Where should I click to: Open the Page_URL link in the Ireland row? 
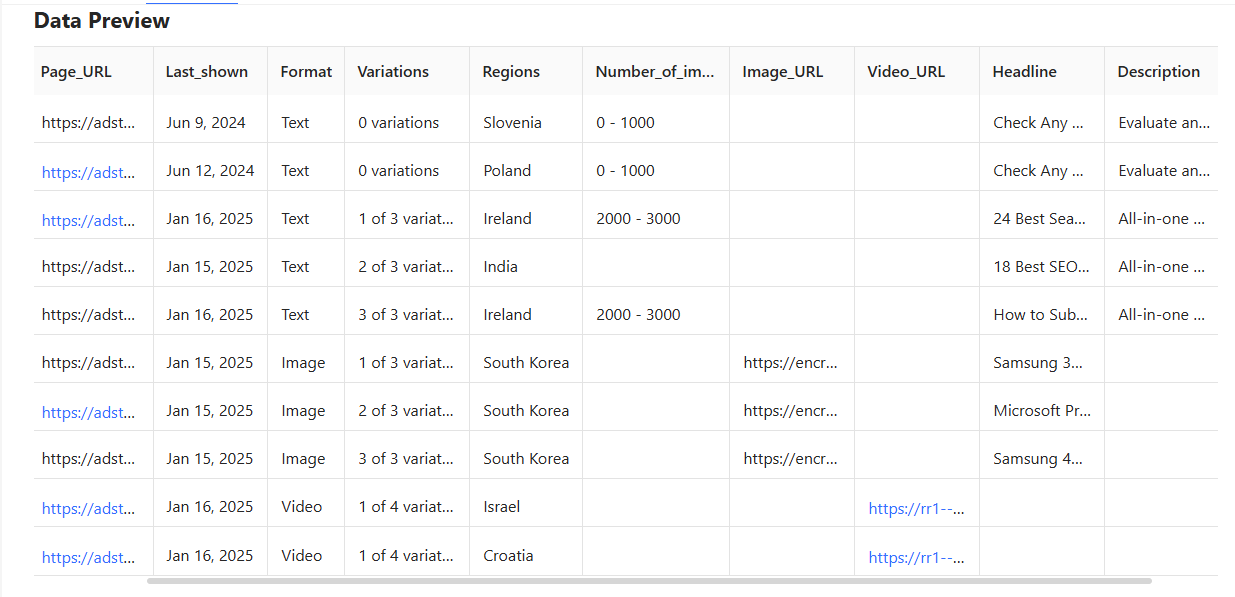click(87, 220)
